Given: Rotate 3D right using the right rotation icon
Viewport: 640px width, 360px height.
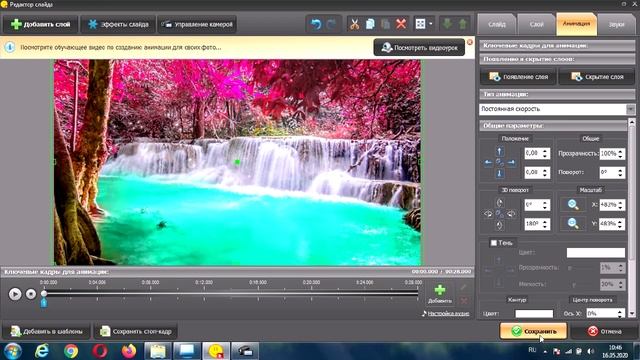Looking at the screenshot, I should tap(511, 213).
